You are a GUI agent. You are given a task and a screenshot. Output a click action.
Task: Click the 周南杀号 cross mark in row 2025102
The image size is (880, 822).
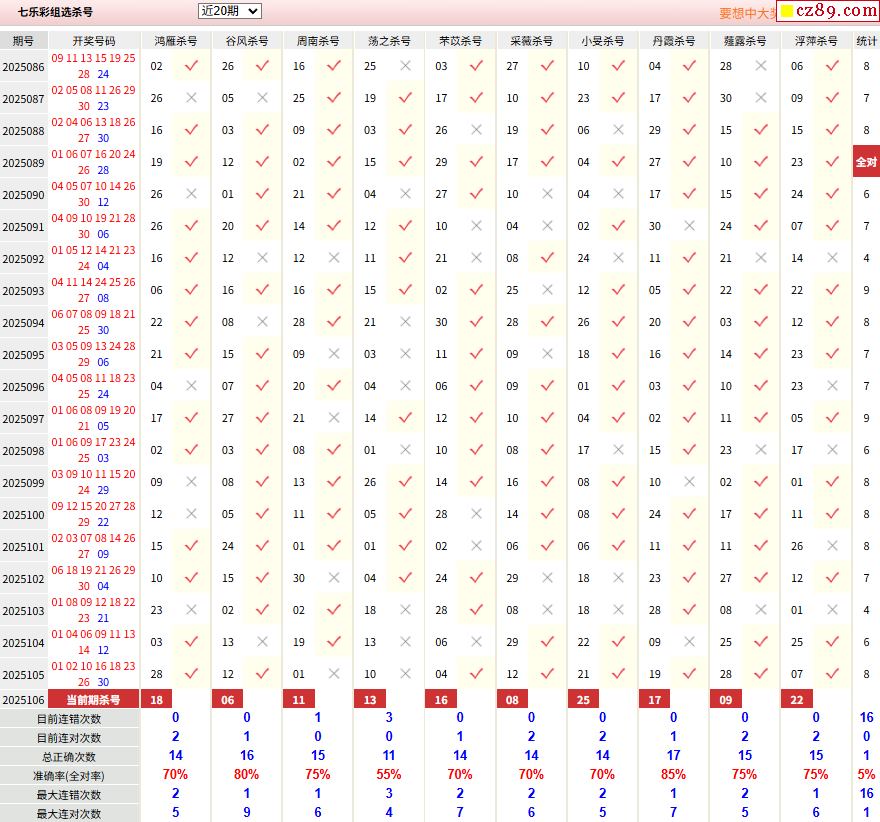click(x=334, y=577)
